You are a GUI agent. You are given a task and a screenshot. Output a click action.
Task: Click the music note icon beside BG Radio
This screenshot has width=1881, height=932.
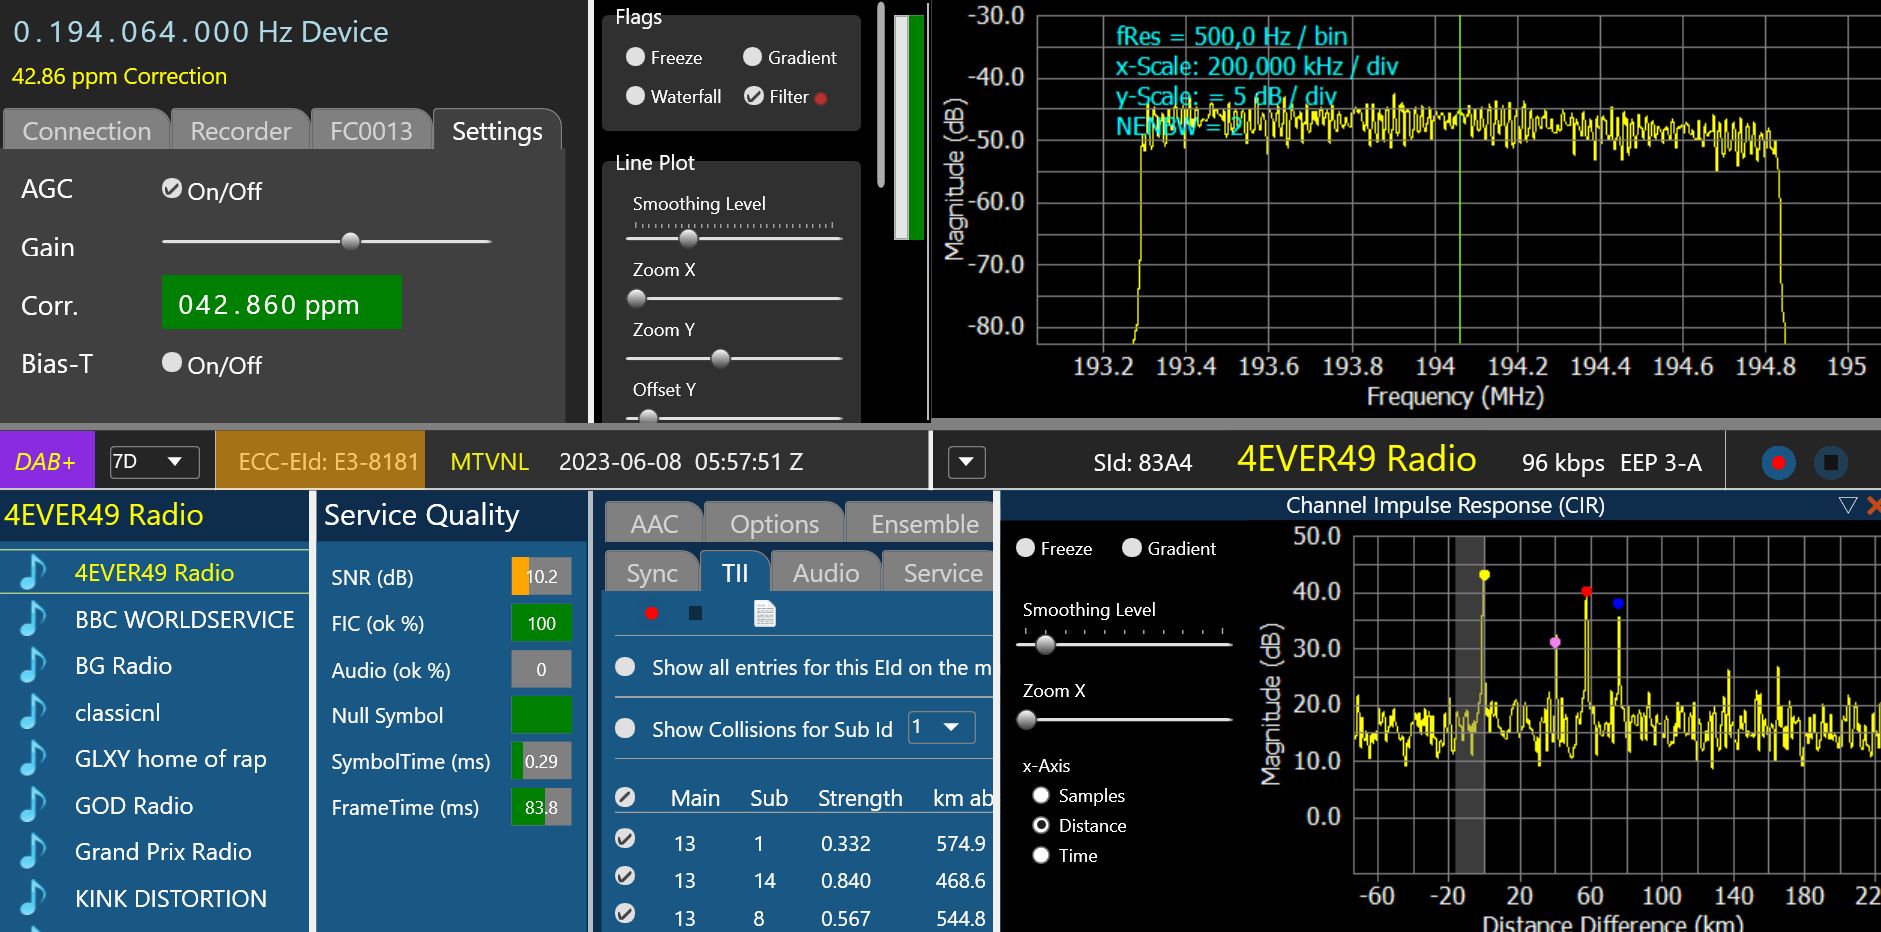[x=33, y=666]
